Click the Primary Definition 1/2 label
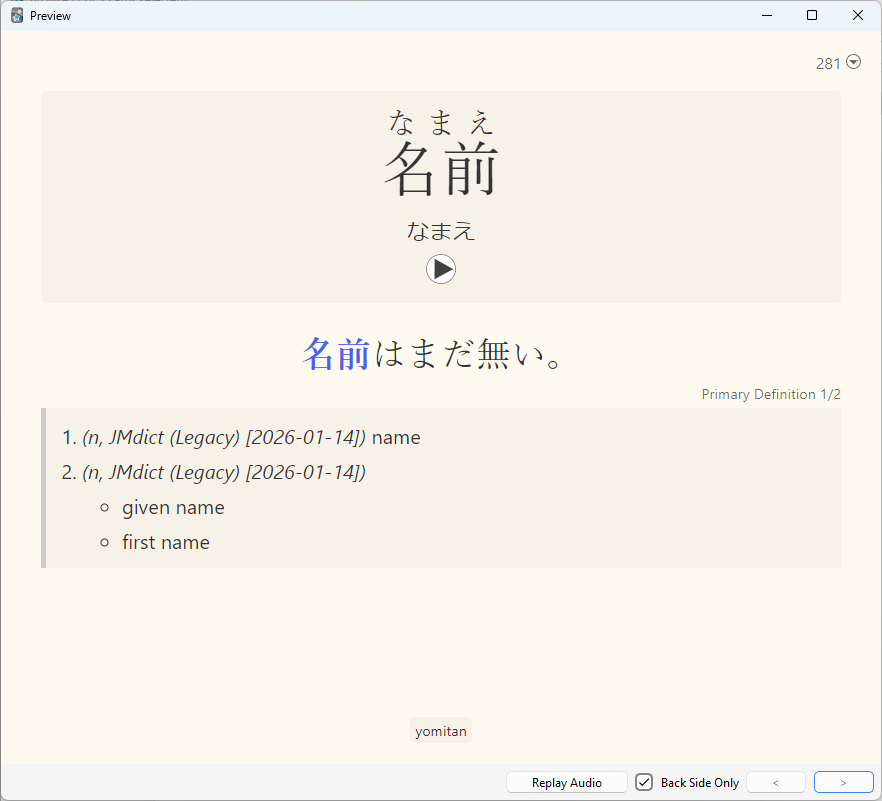 [x=770, y=394]
